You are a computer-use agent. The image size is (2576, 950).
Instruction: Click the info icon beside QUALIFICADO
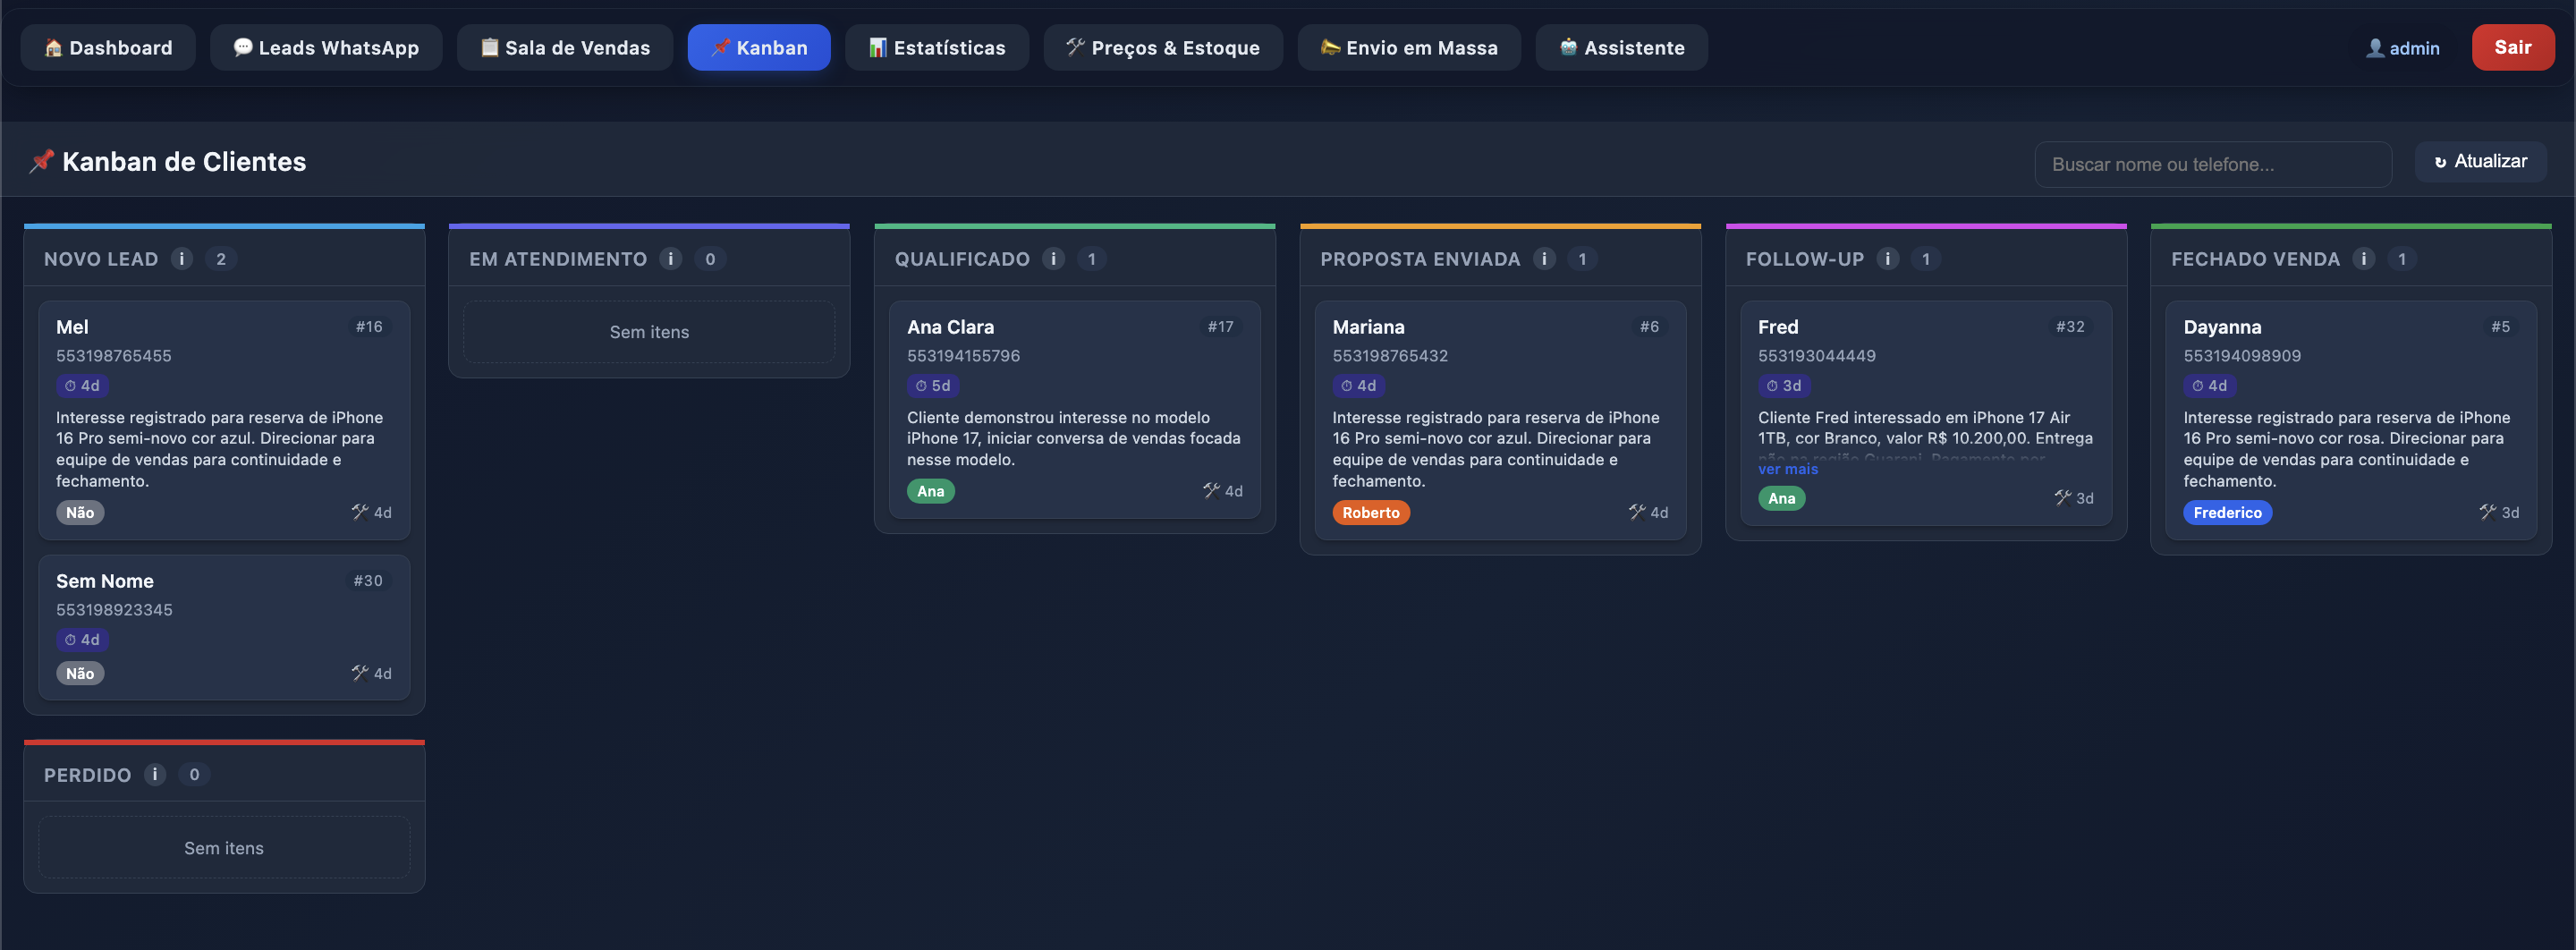pyautogui.click(x=1053, y=259)
